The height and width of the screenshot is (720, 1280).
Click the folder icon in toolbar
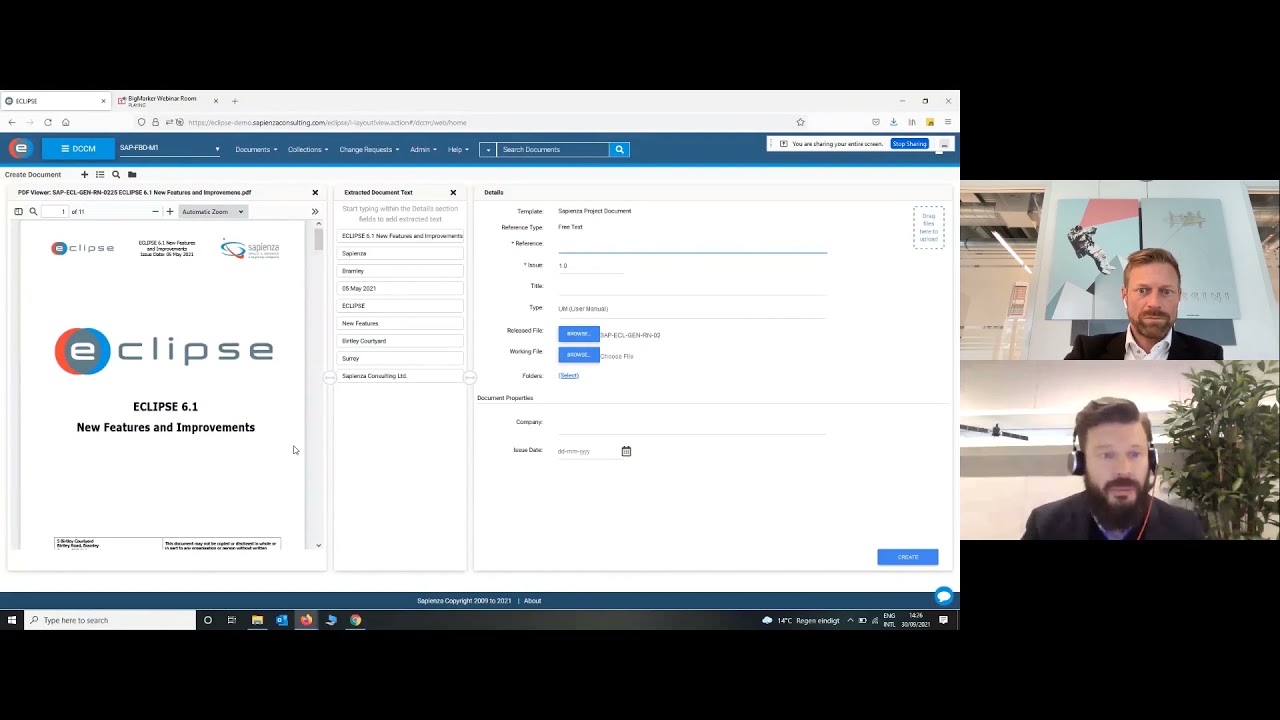tap(132, 175)
